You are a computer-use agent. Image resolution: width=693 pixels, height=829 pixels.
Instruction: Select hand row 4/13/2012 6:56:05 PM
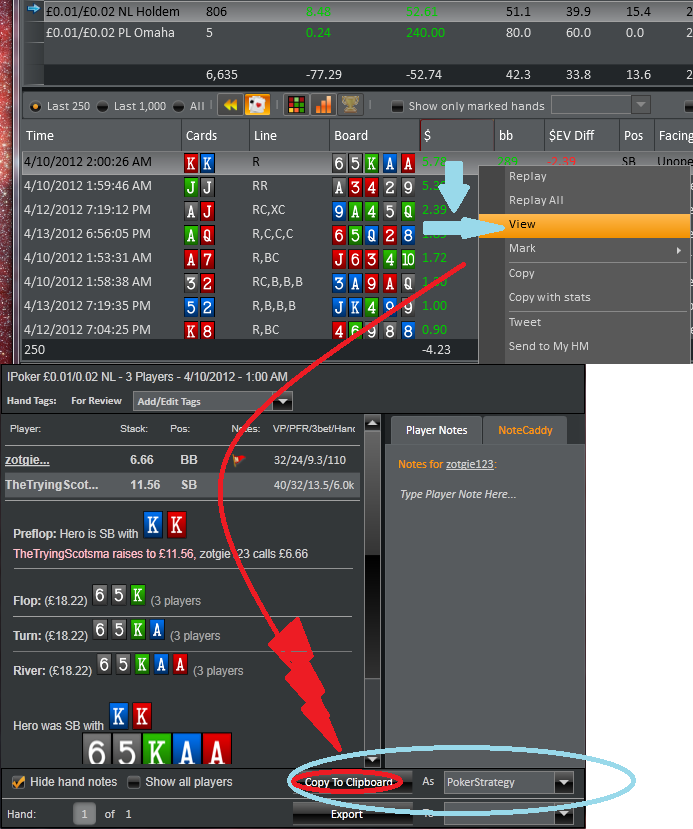pyautogui.click(x=248, y=234)
